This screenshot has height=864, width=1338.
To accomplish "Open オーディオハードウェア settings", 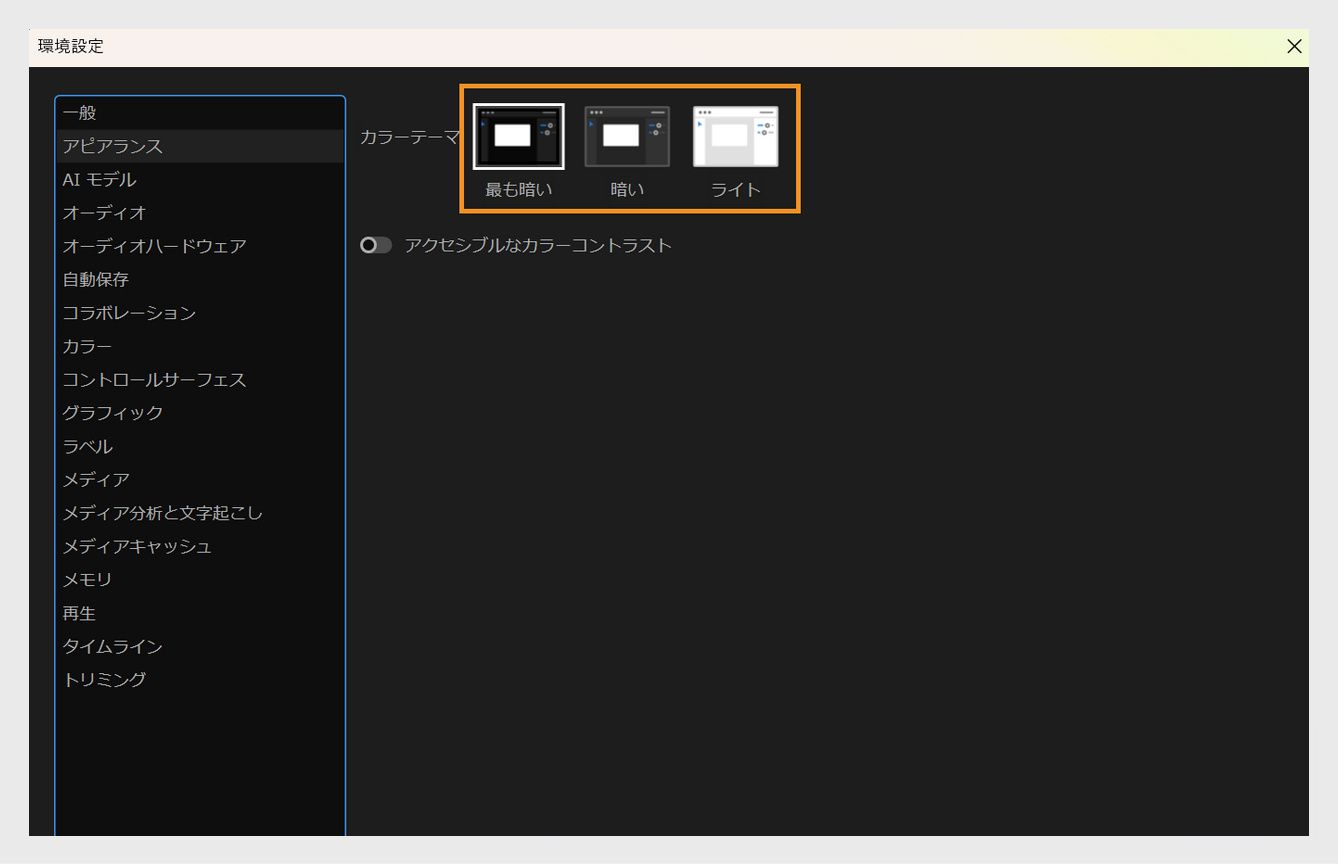I will (200, 246).
